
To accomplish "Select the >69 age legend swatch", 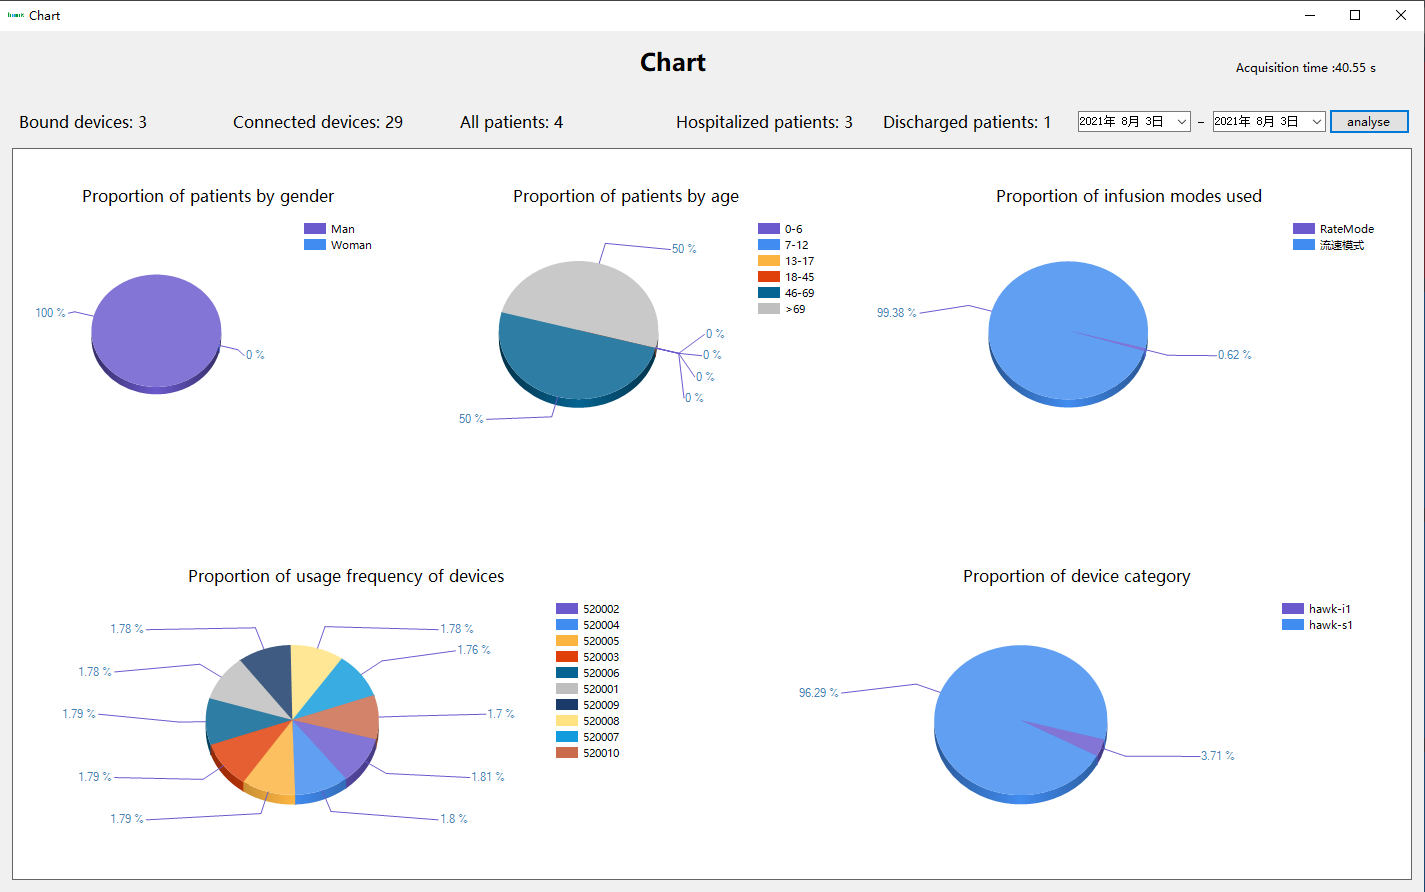I will [x=768, y=309].
